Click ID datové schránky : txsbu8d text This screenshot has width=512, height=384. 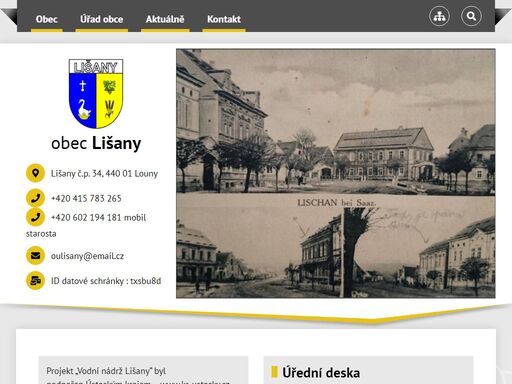click(106, 281)
